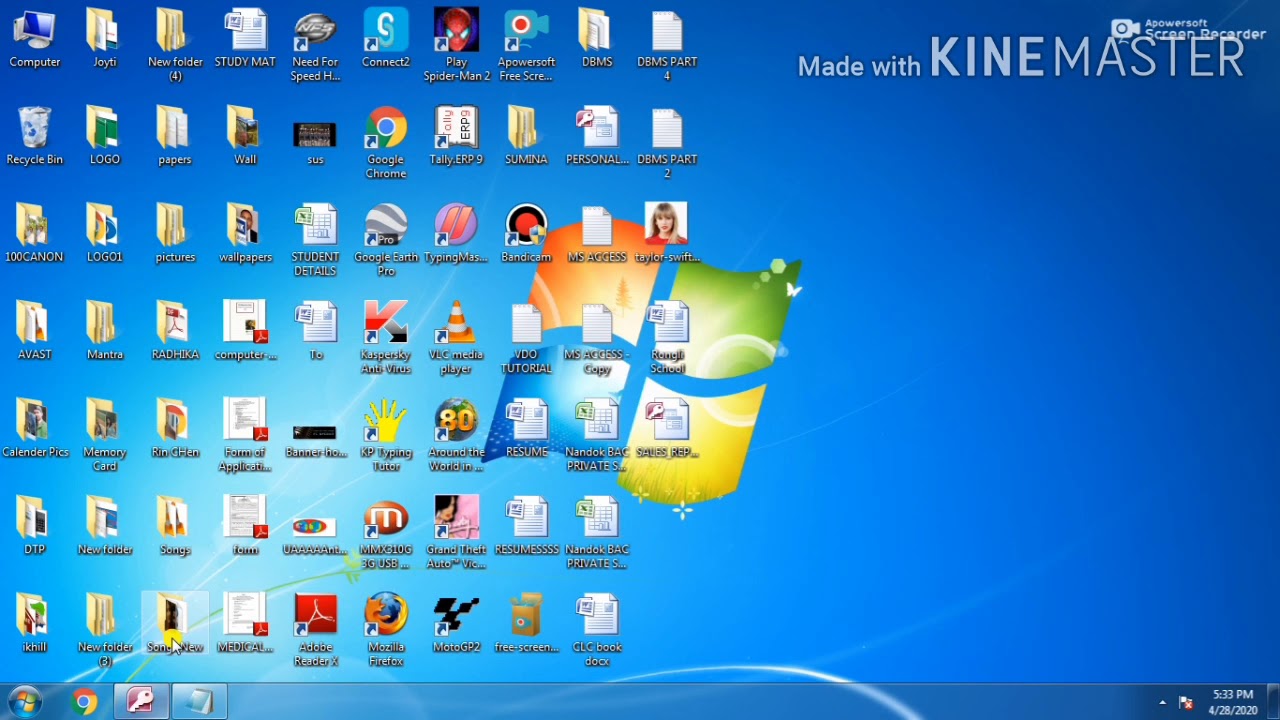Image resolution: width=1280 pixels, height=720 pixels.
Task: Select the Joyti folder
Action: click(x=105, y=40)
